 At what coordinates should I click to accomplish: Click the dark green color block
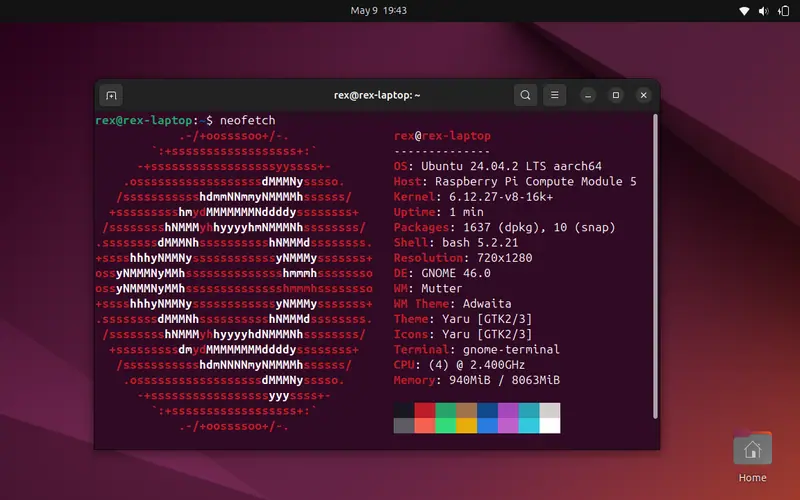pyautogui.click(x=445, y=410)
